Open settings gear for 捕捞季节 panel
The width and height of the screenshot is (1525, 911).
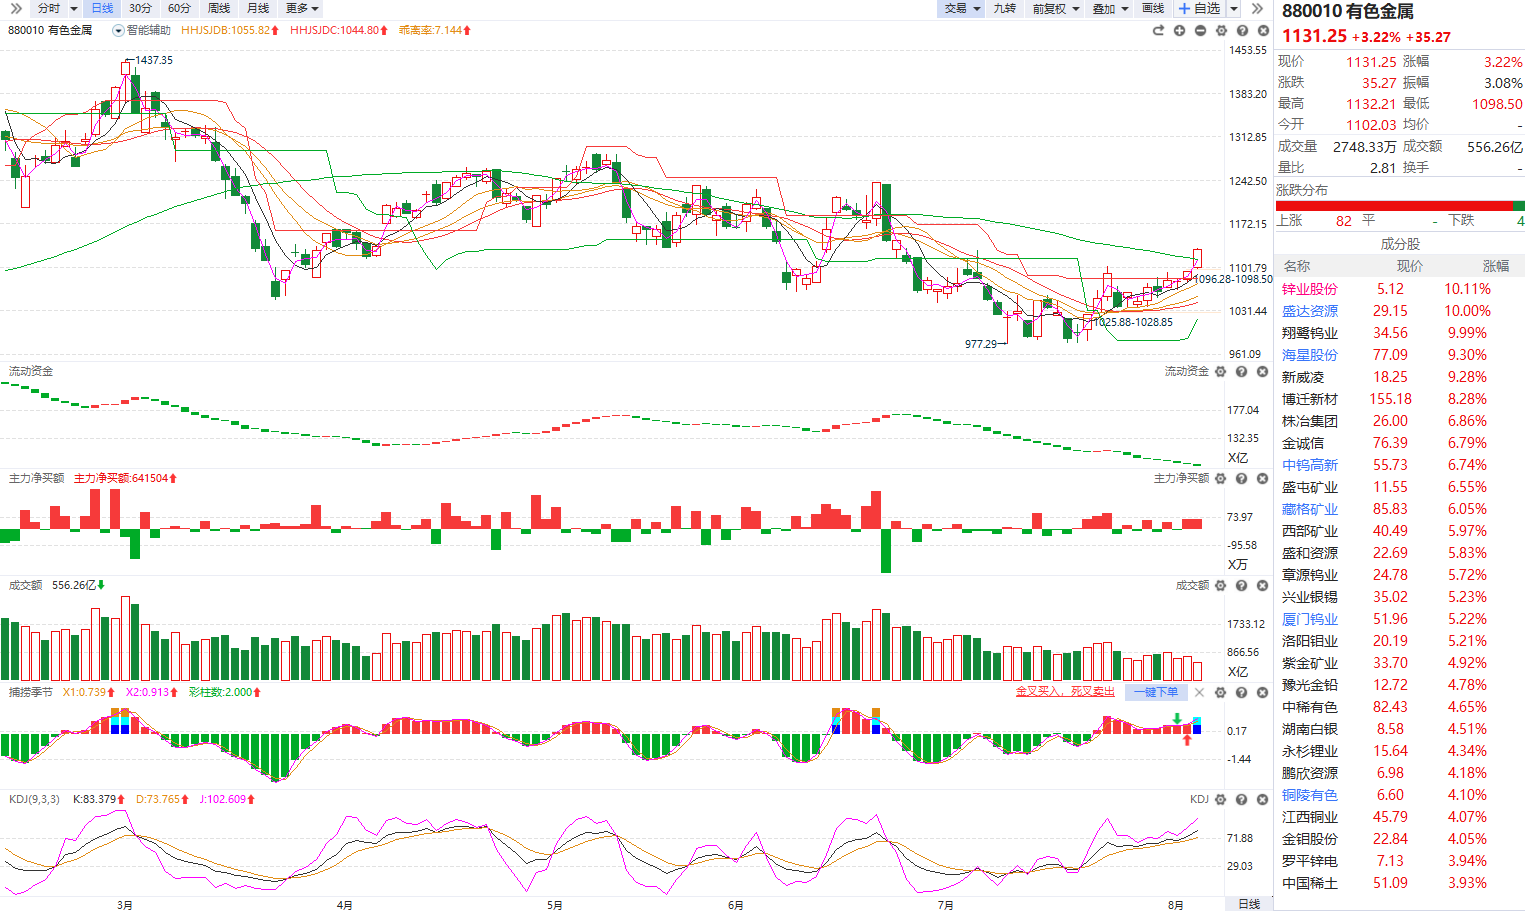click(x=1220, y=692)
